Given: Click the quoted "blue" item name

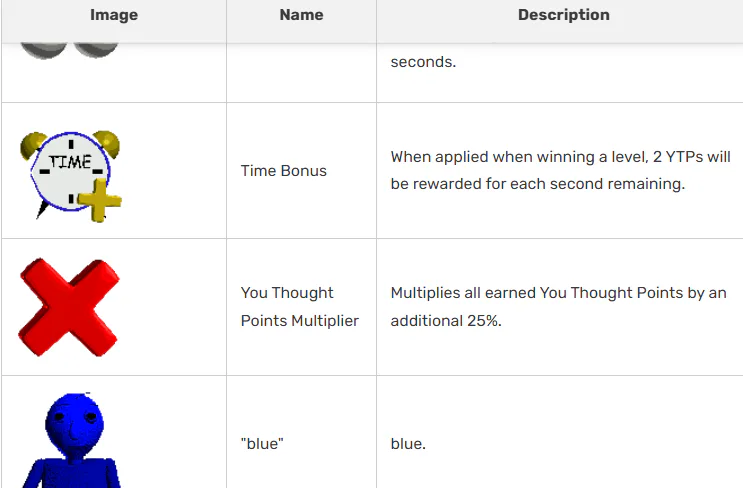Looking at the screenshot, I should click(x=262, y=443).
